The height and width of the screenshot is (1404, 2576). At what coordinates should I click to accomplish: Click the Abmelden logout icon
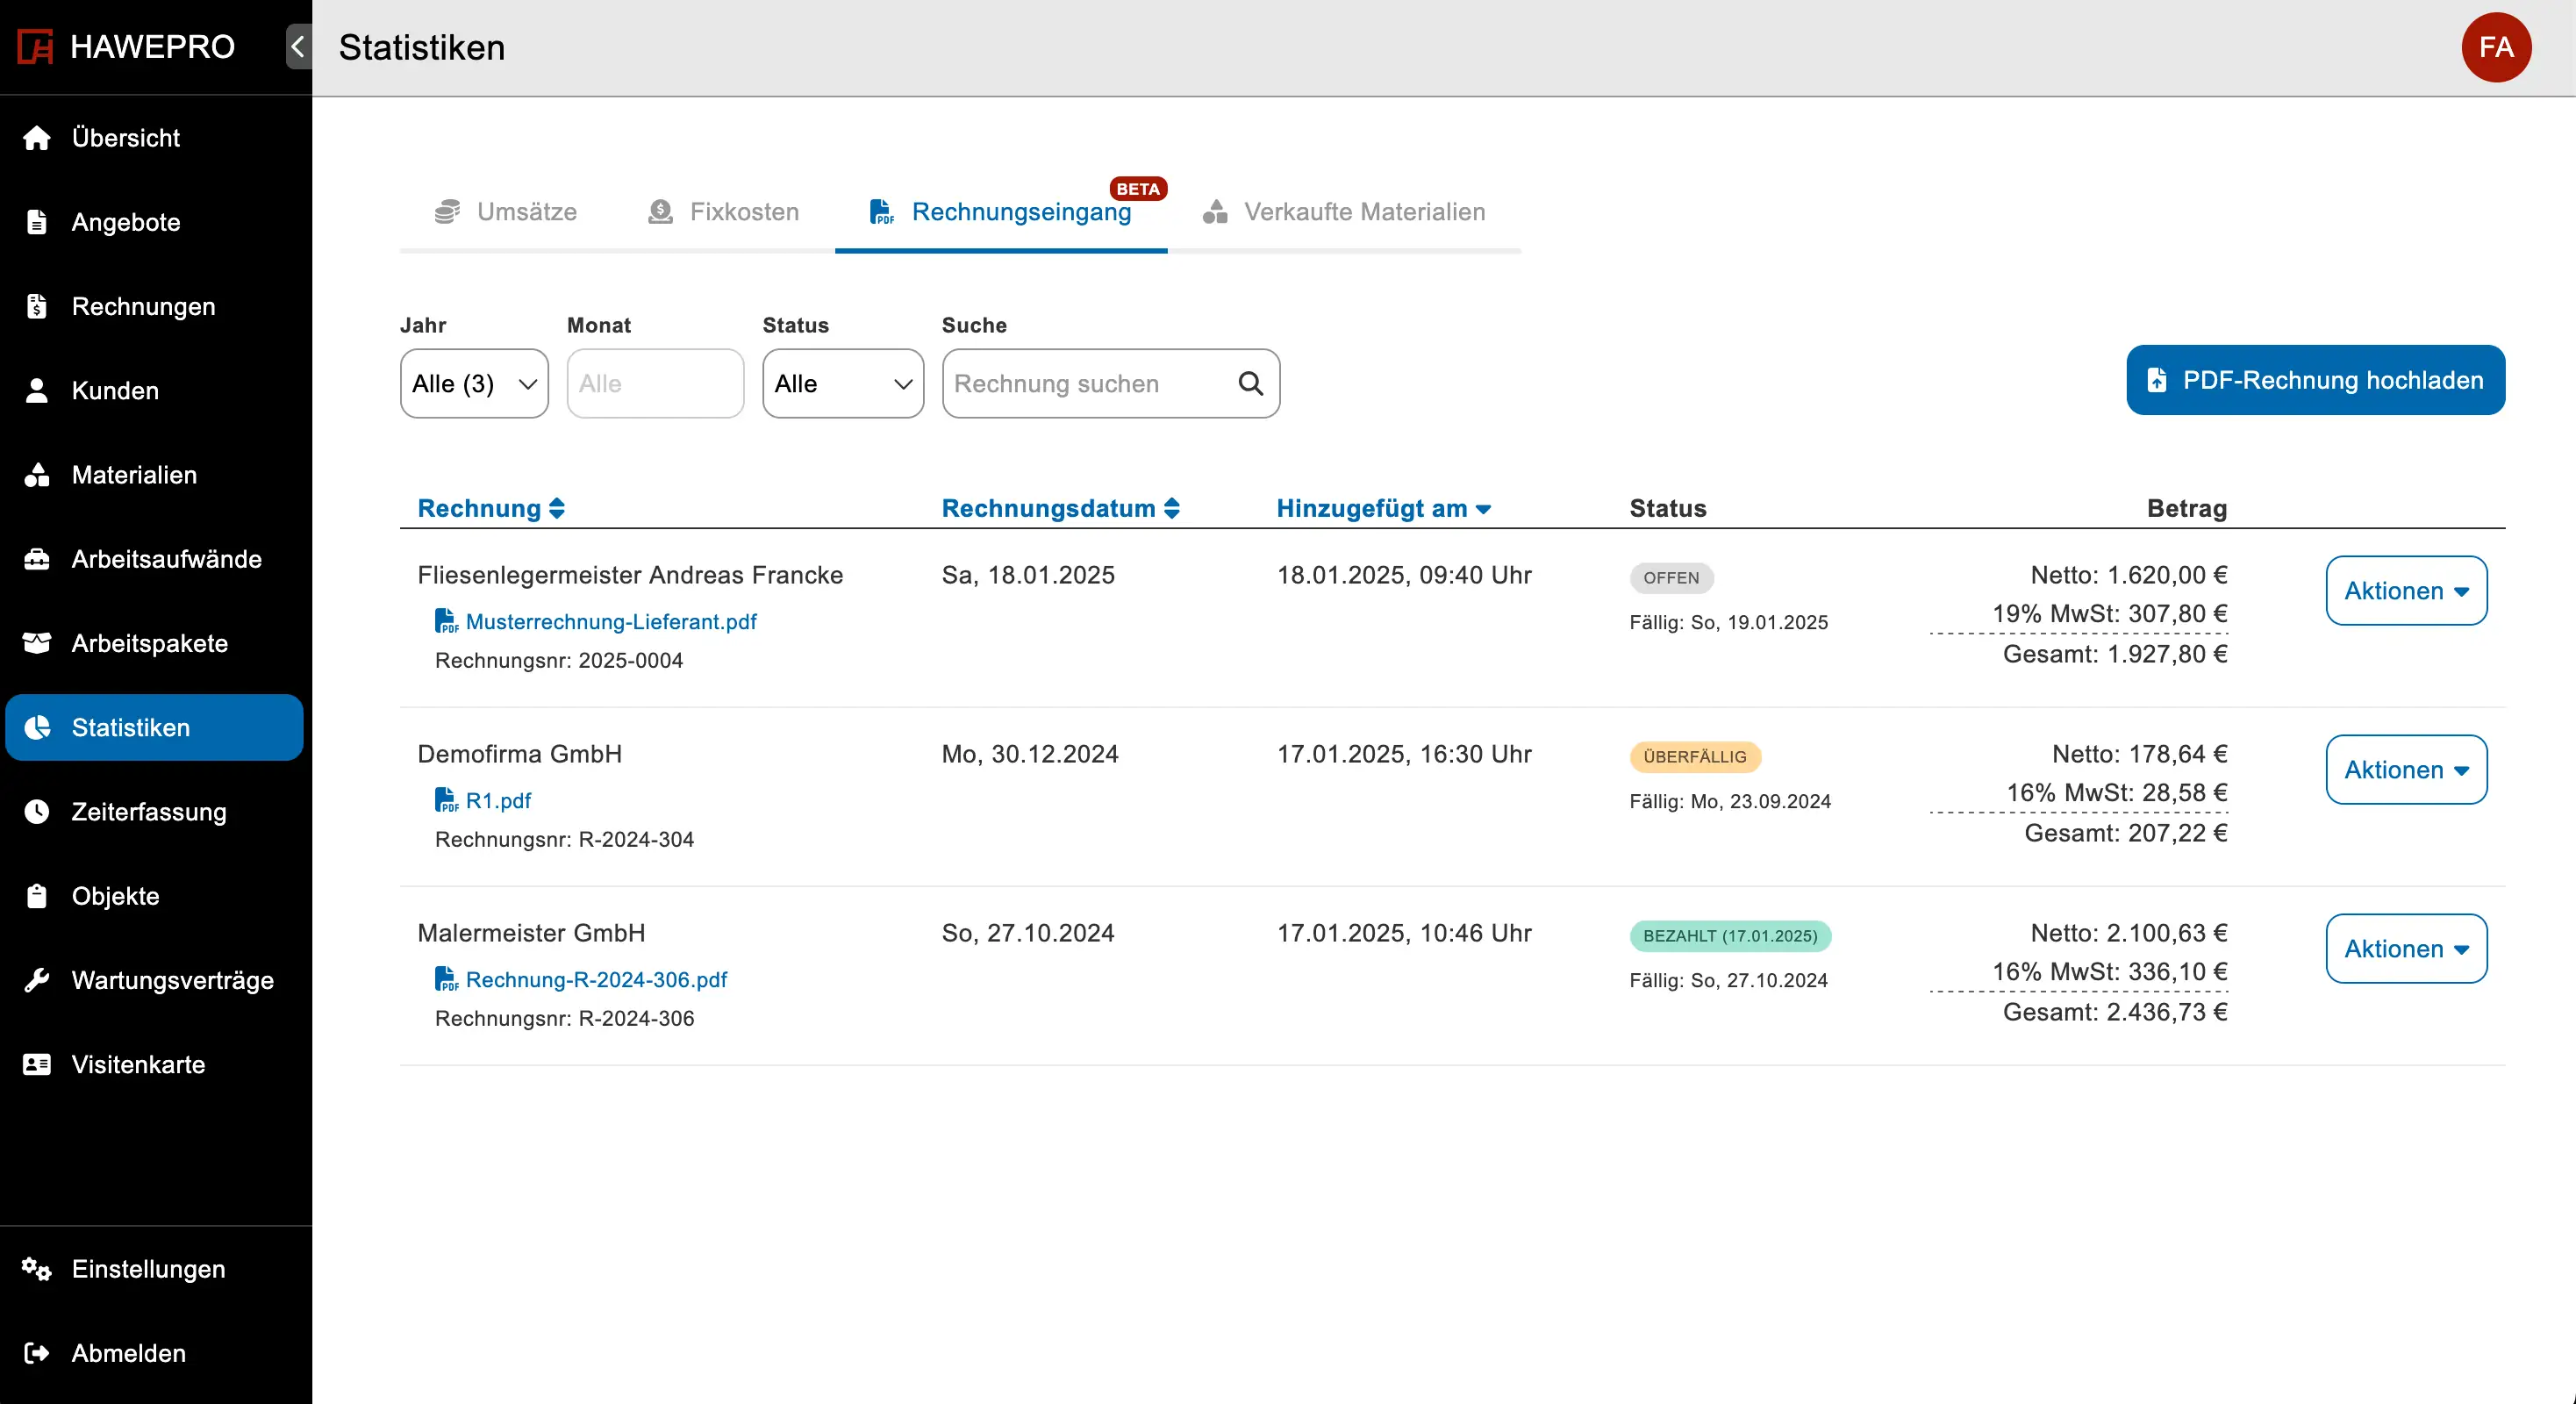[x=37, y=1353]
